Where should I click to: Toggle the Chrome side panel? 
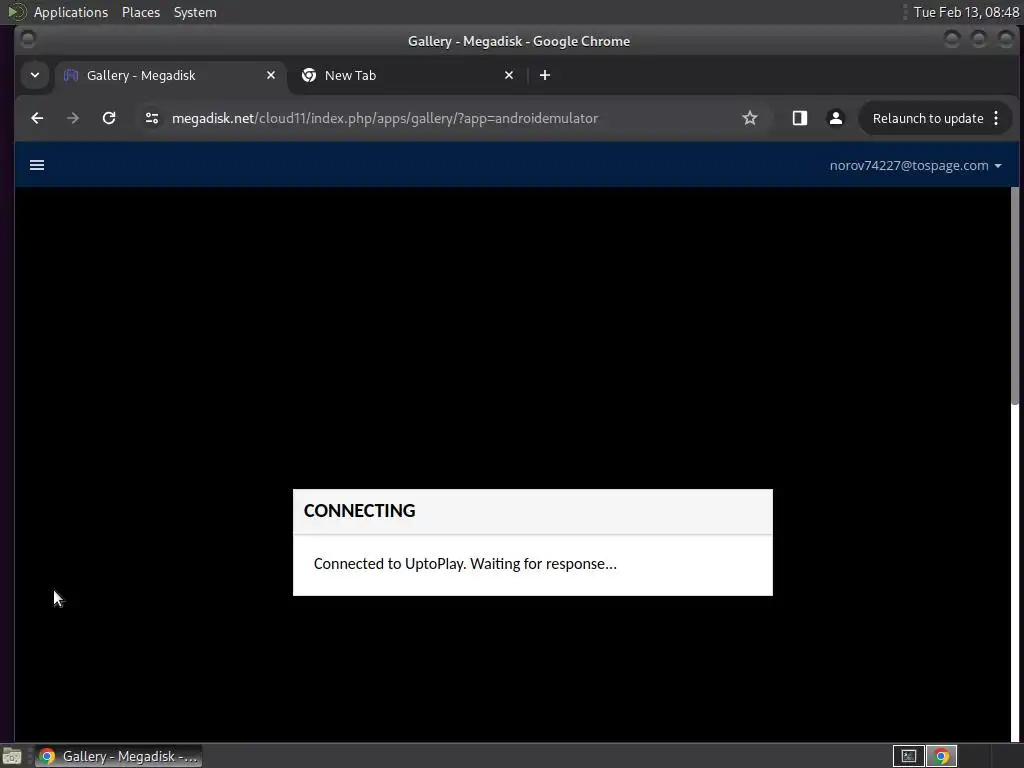(x=799, y=118)
